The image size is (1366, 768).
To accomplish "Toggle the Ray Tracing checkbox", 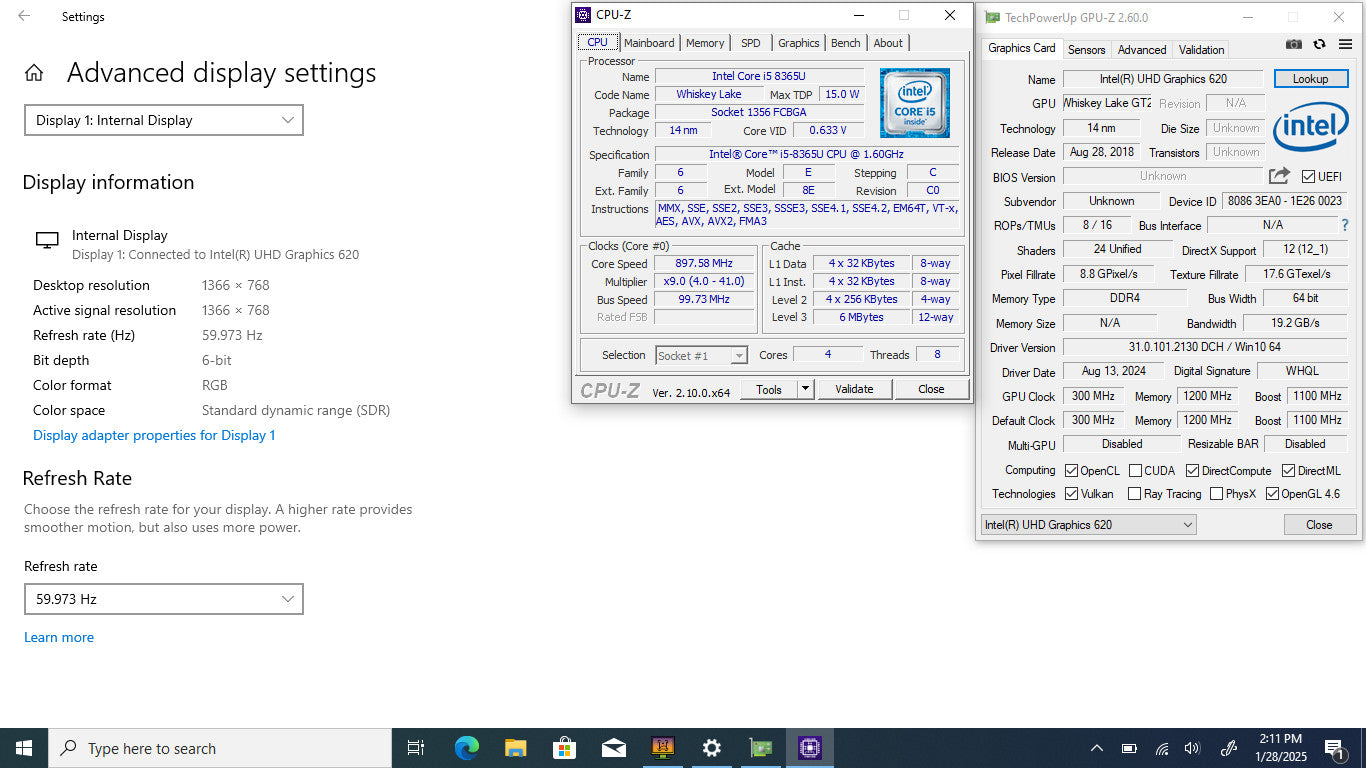I will coord(1134,494).
